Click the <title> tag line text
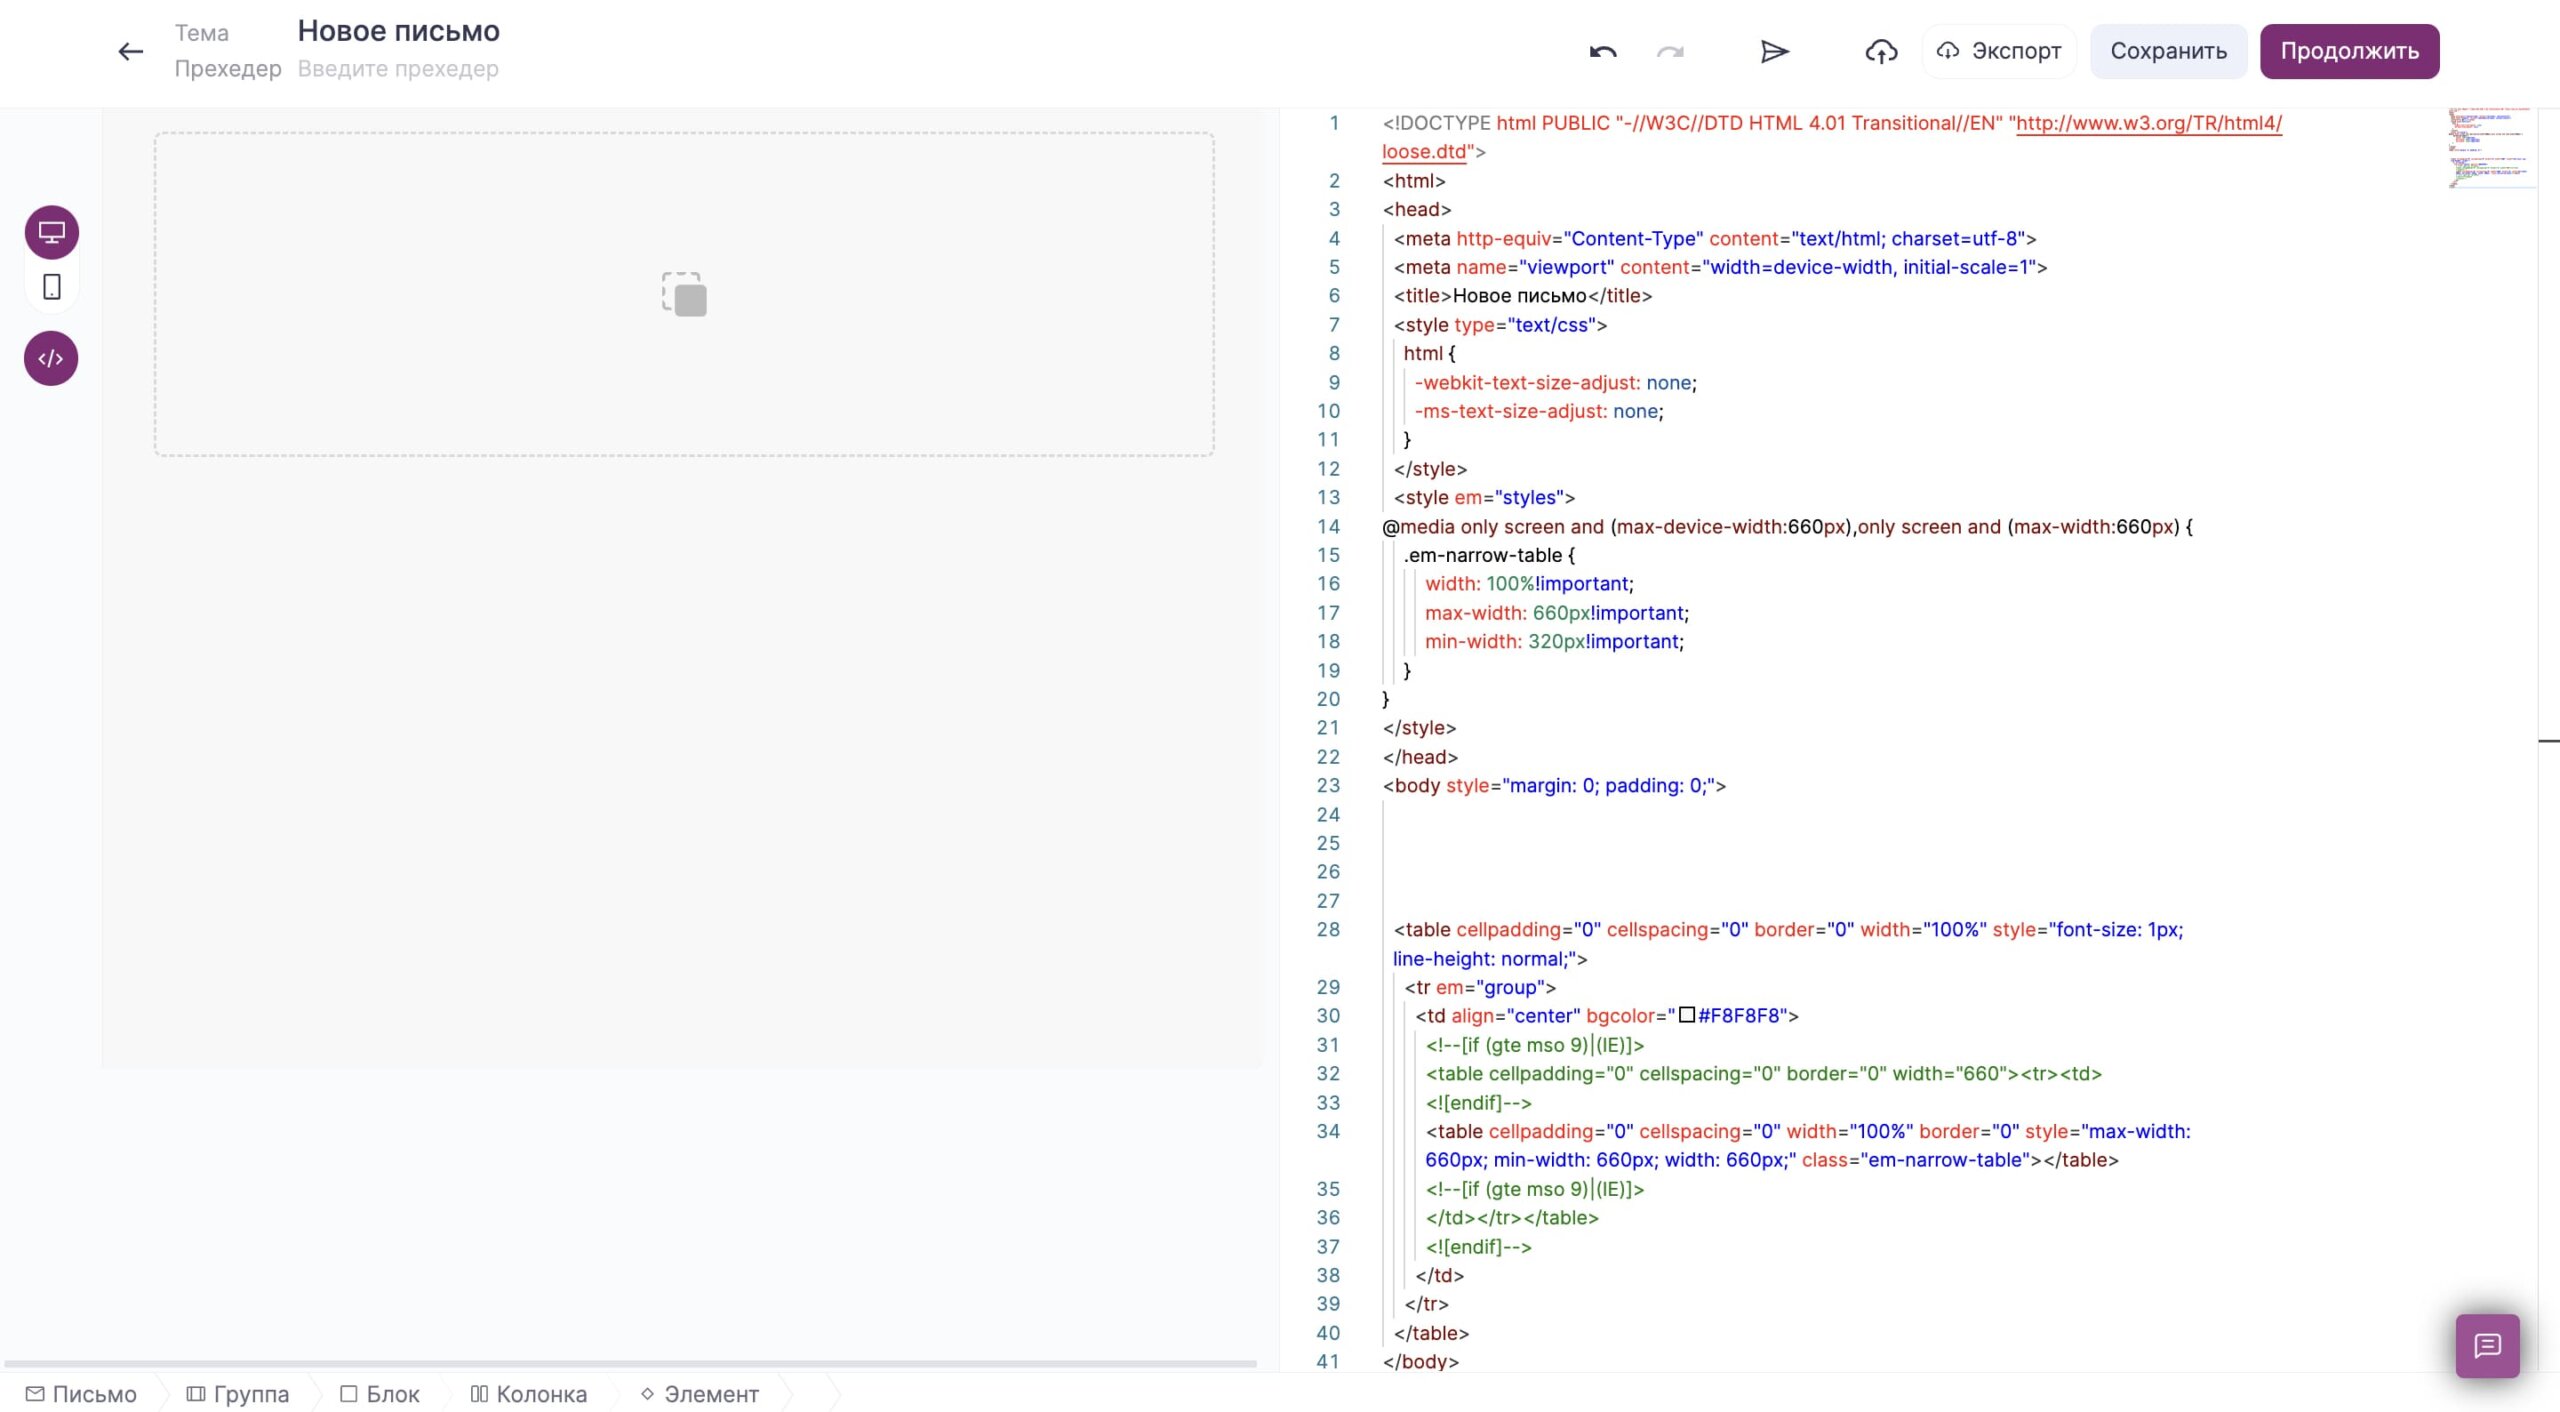Viewport: 2560px width, 1412px height. pyautogui.click(x=1523, y=296)
